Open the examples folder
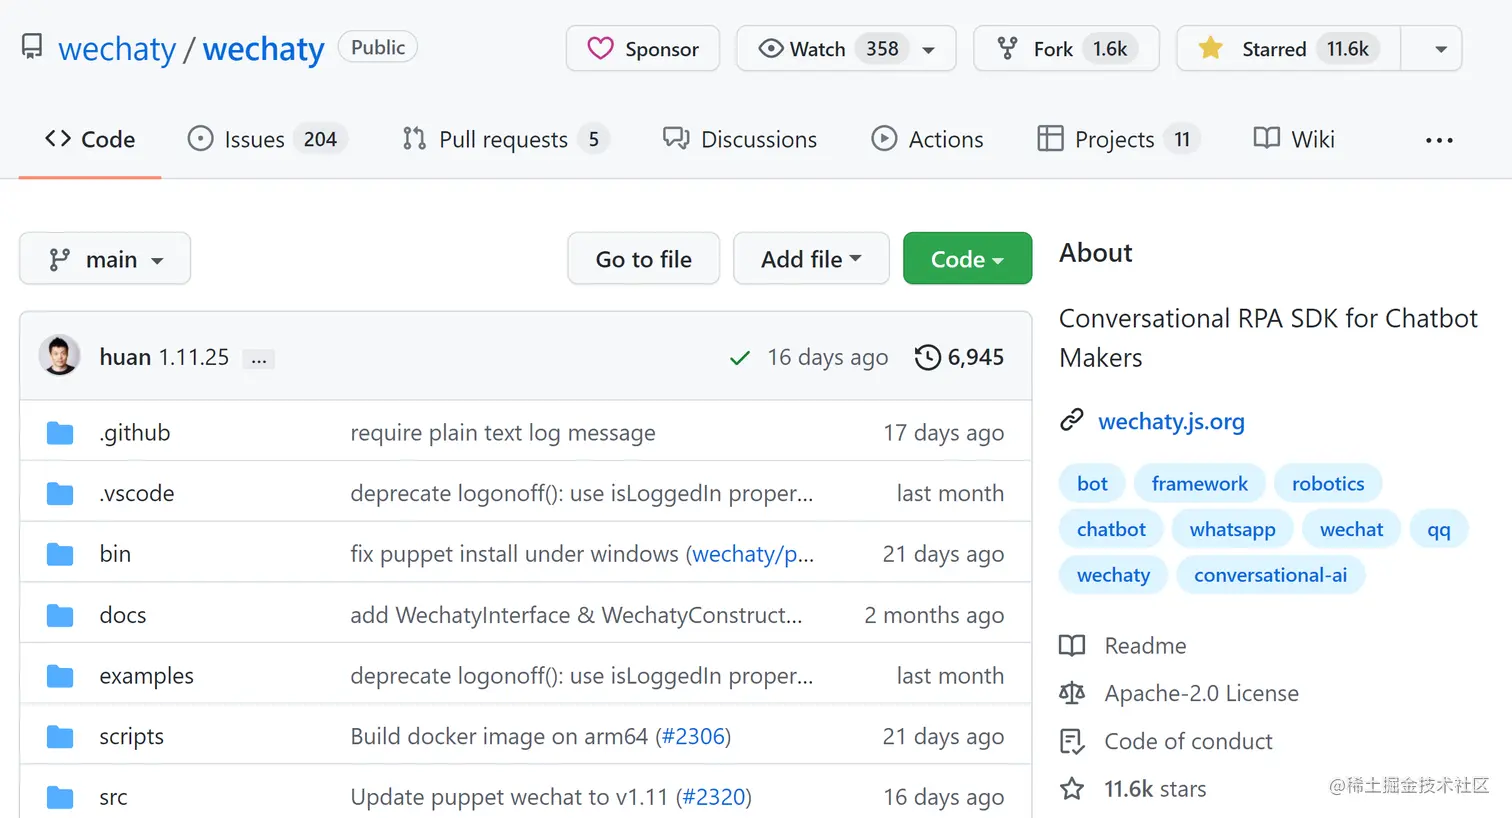The width and height of the screenshot is (1512, 818). pos(147,676)
